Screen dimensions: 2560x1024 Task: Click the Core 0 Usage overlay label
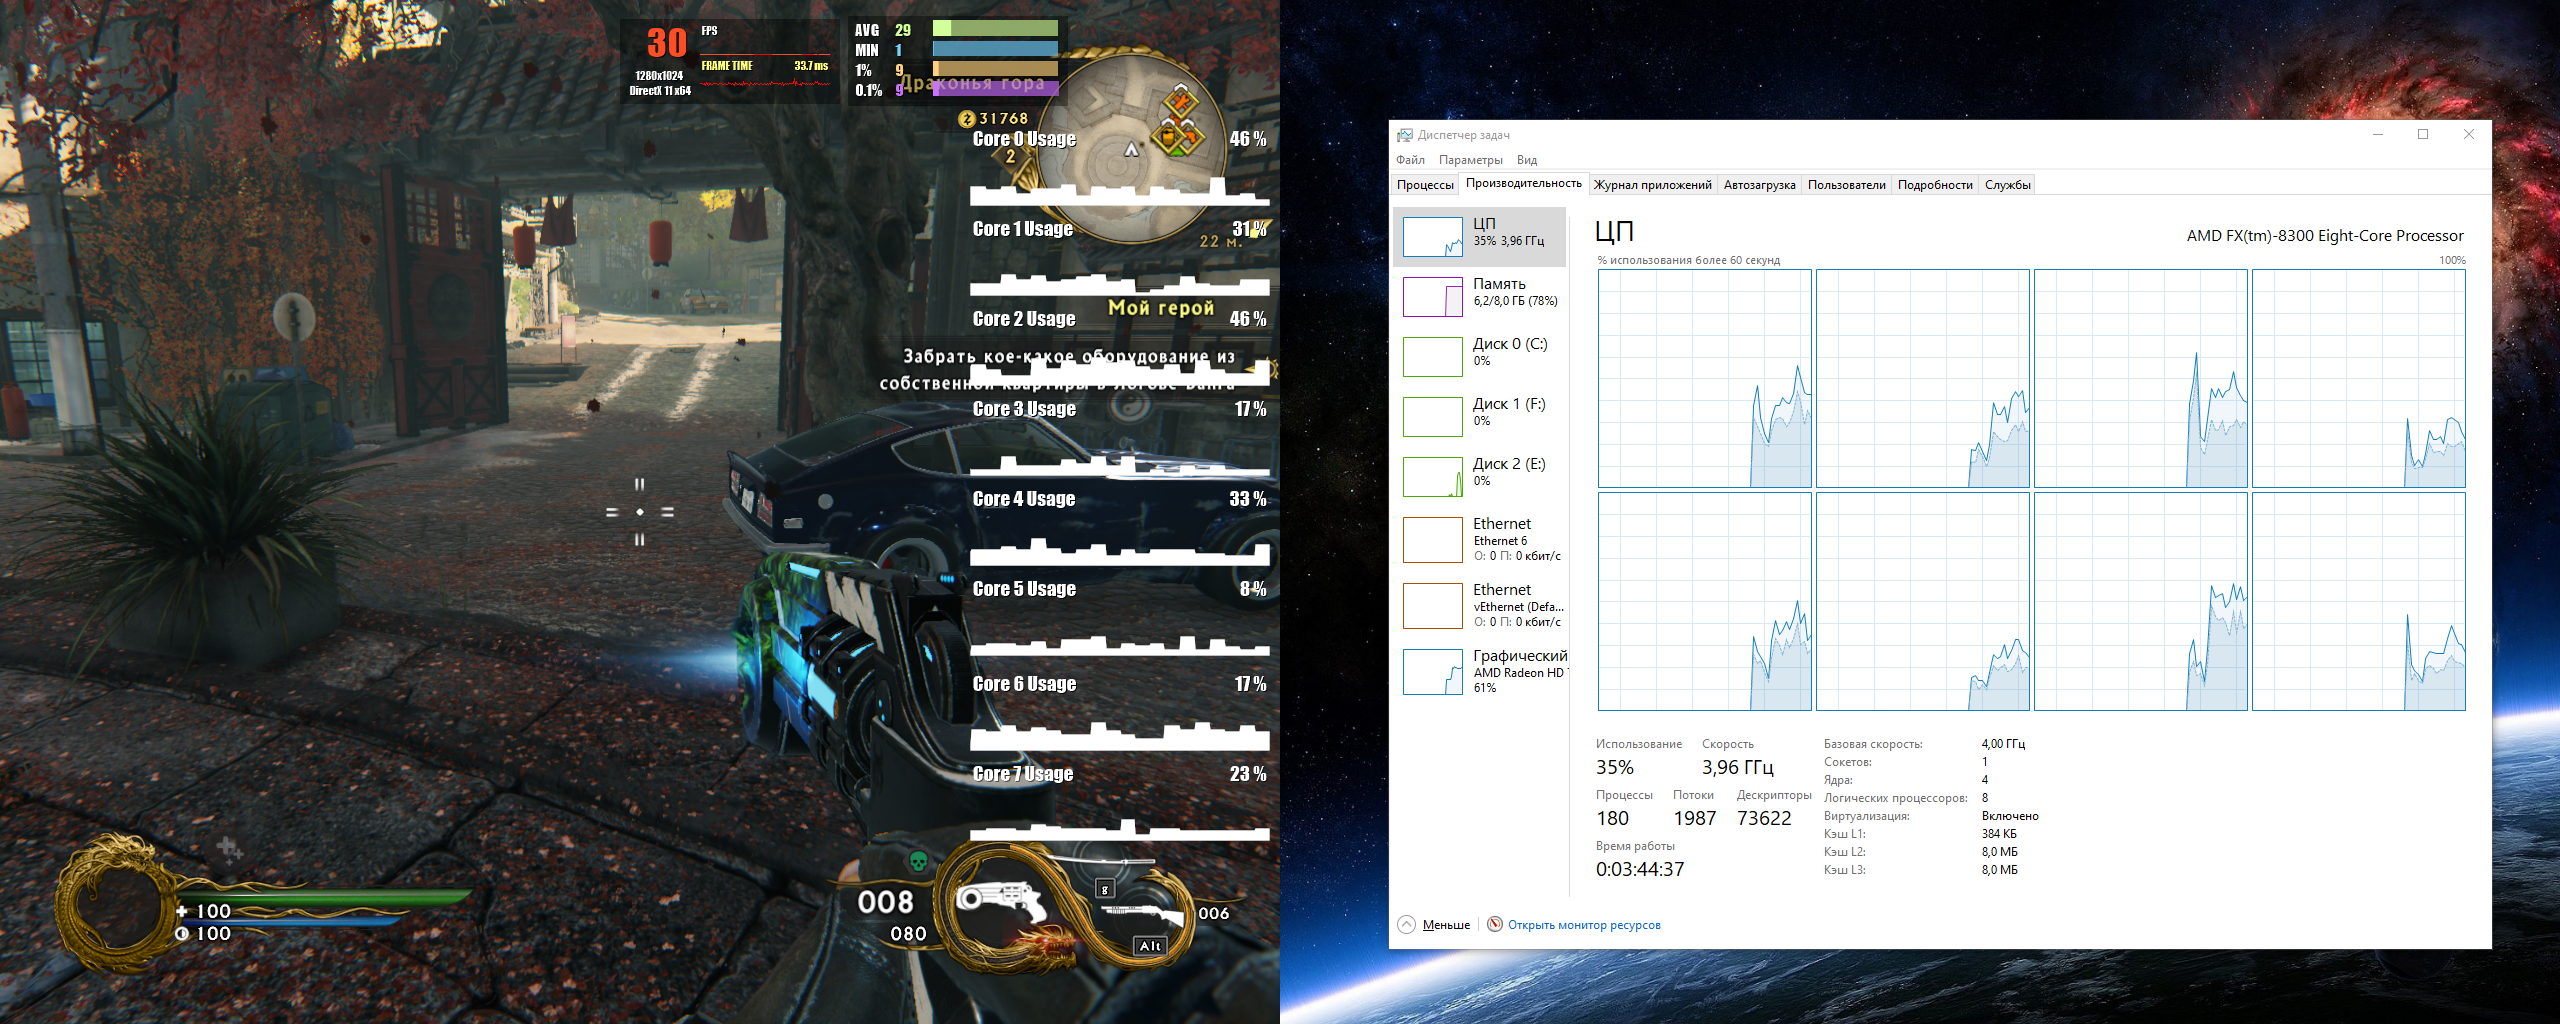click(1024, 139)
